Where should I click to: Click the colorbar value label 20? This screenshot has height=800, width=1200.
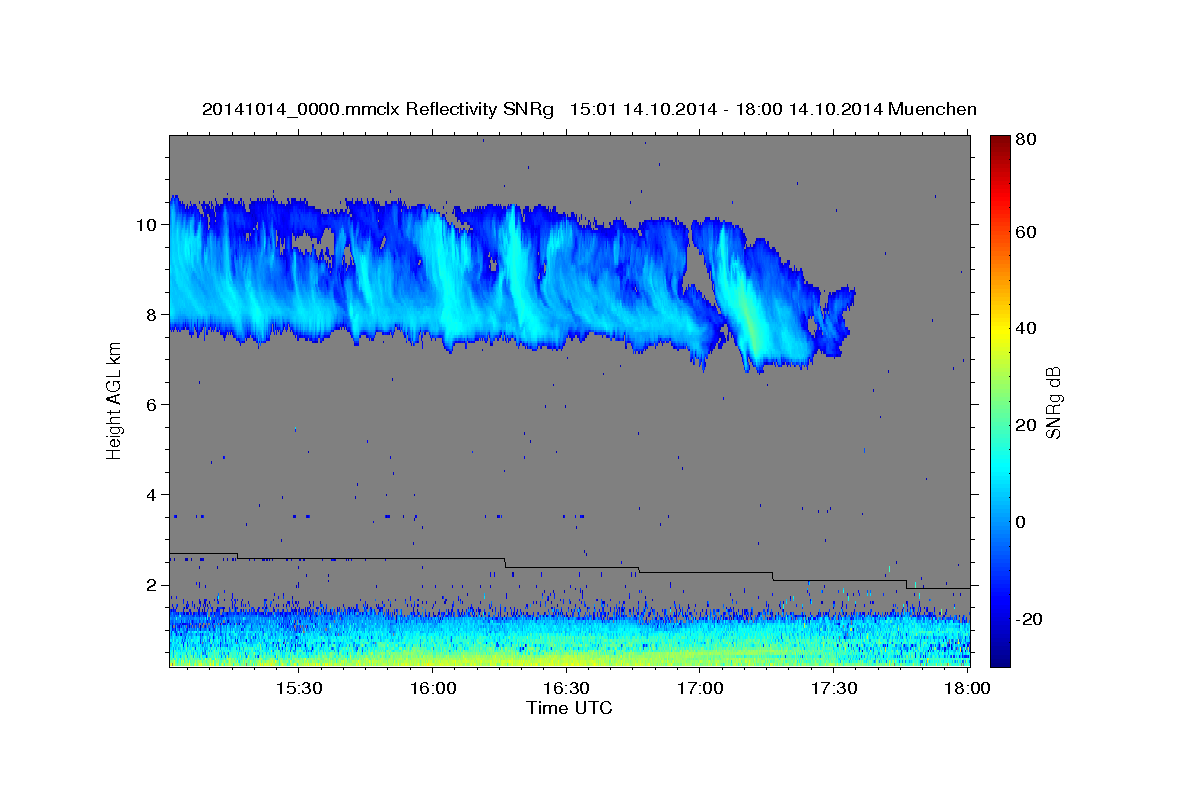1025,425
